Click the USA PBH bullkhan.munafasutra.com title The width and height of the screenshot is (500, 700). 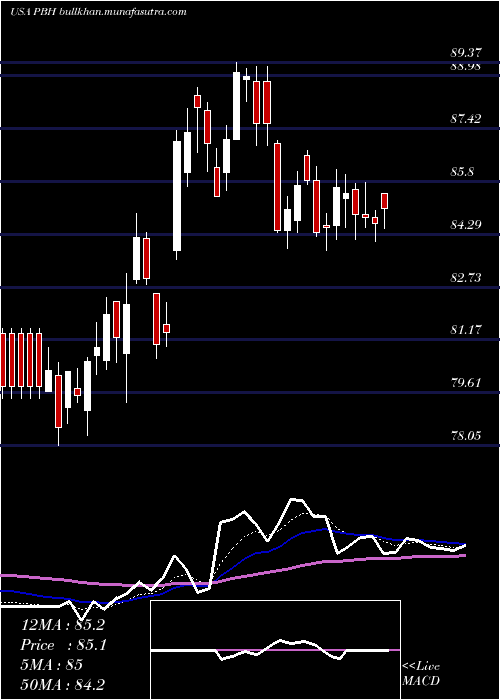(98, 12)
